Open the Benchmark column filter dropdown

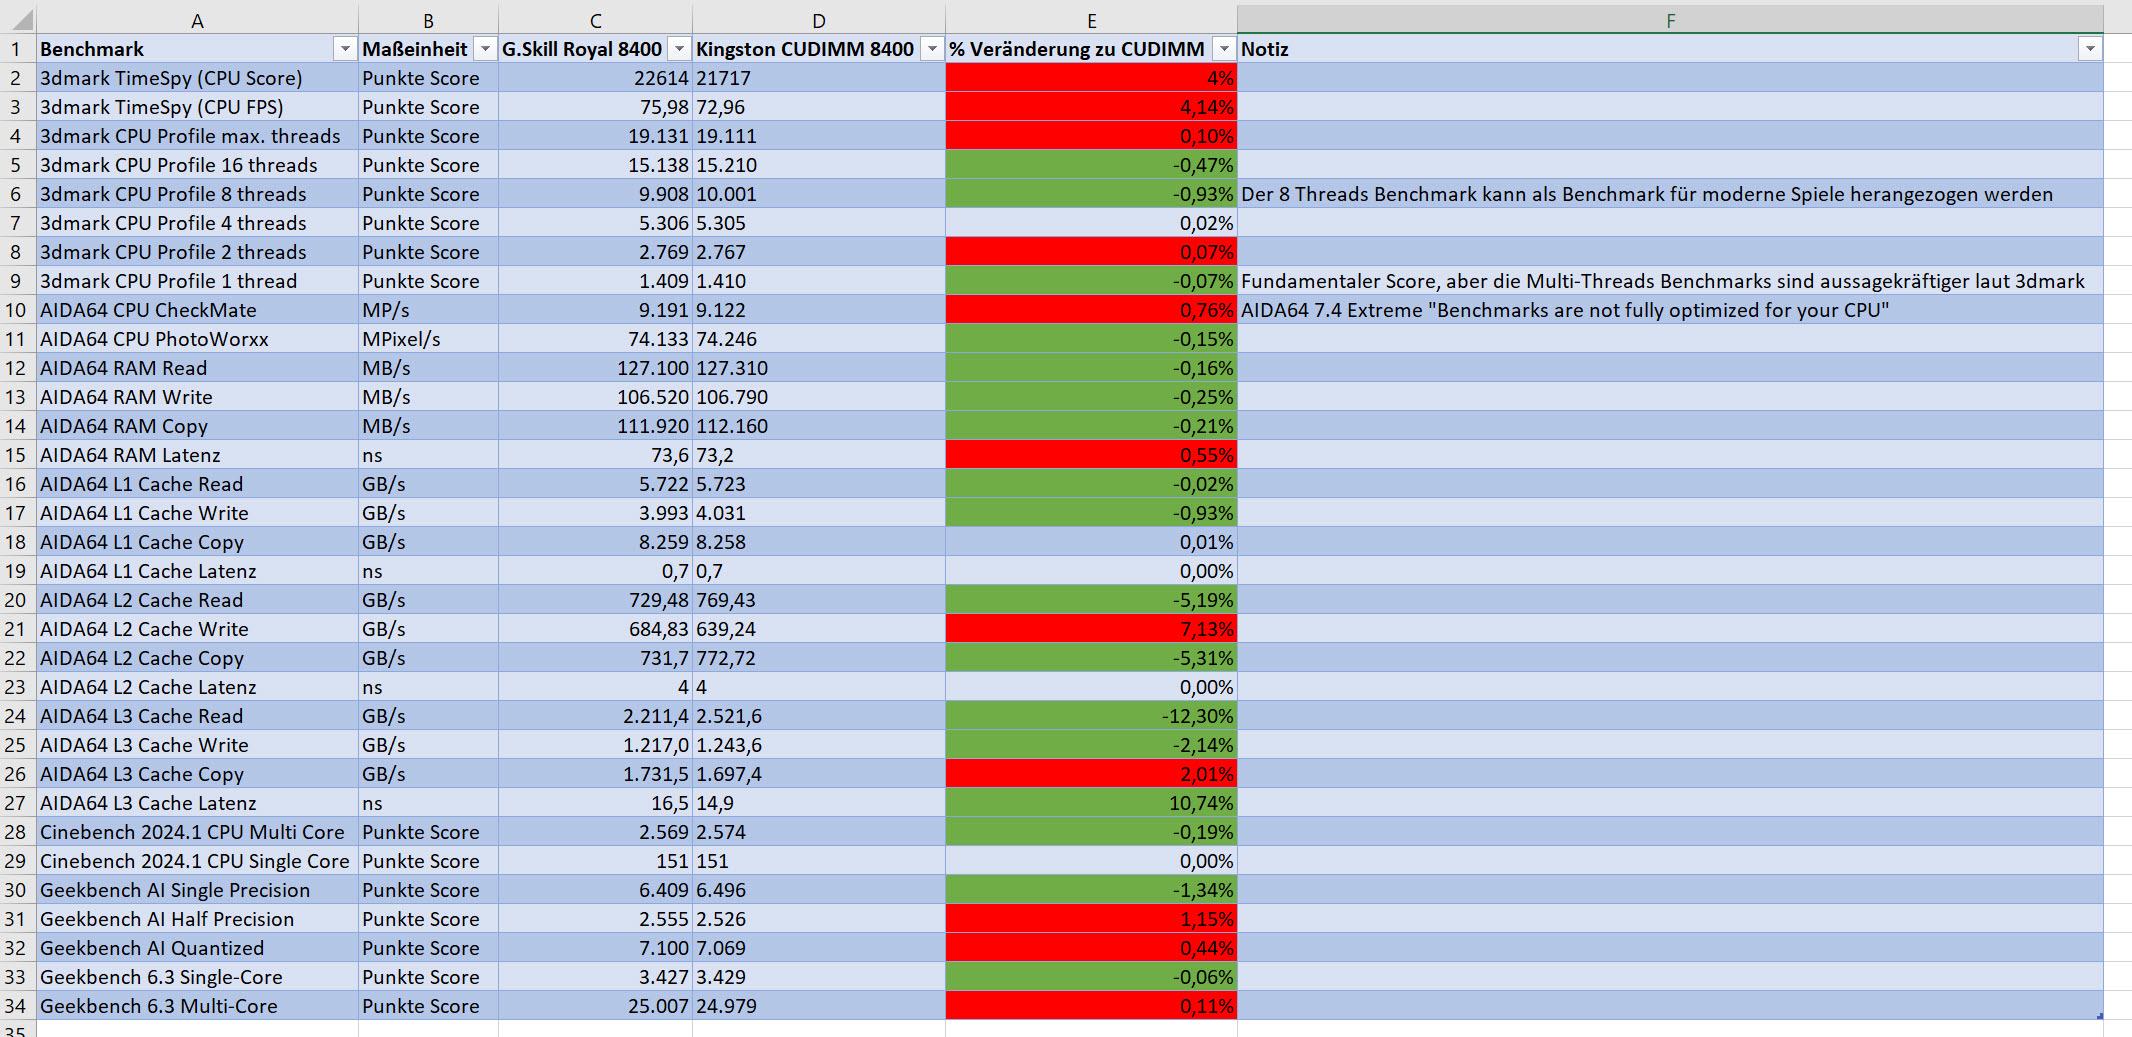click(345, 49)
